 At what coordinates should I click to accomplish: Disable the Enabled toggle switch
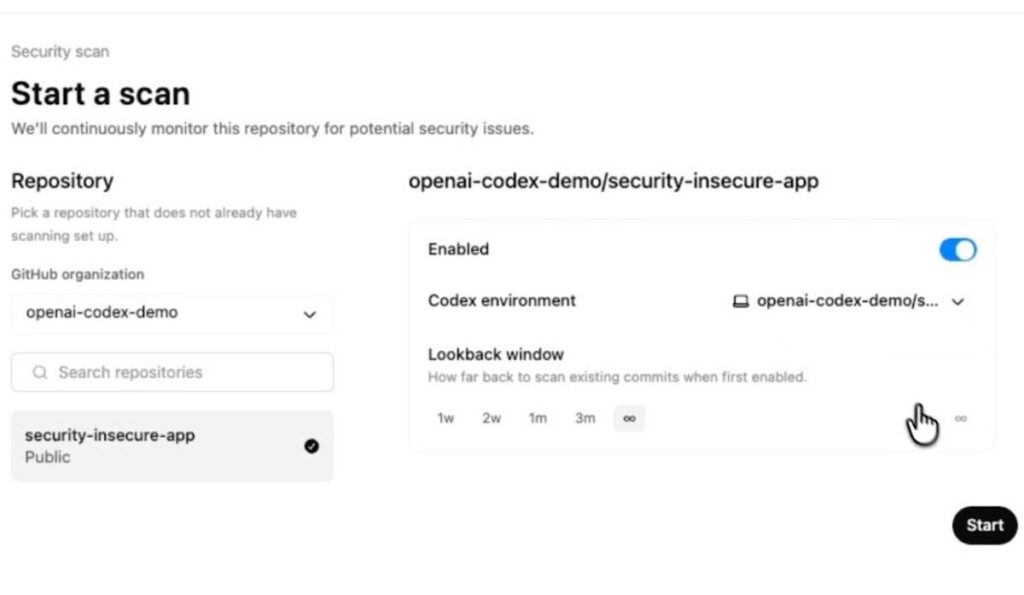point(957,250)
